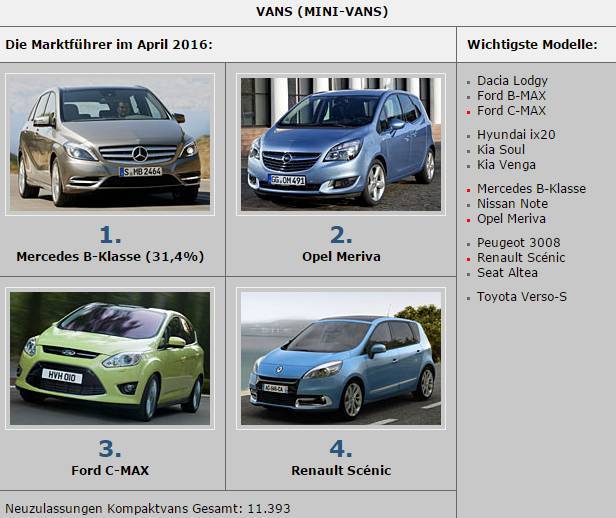Viewport: 616px width, 518px height.
Task: Click the Ford B-MAX list entry
Action: click(x=511, y=95)
